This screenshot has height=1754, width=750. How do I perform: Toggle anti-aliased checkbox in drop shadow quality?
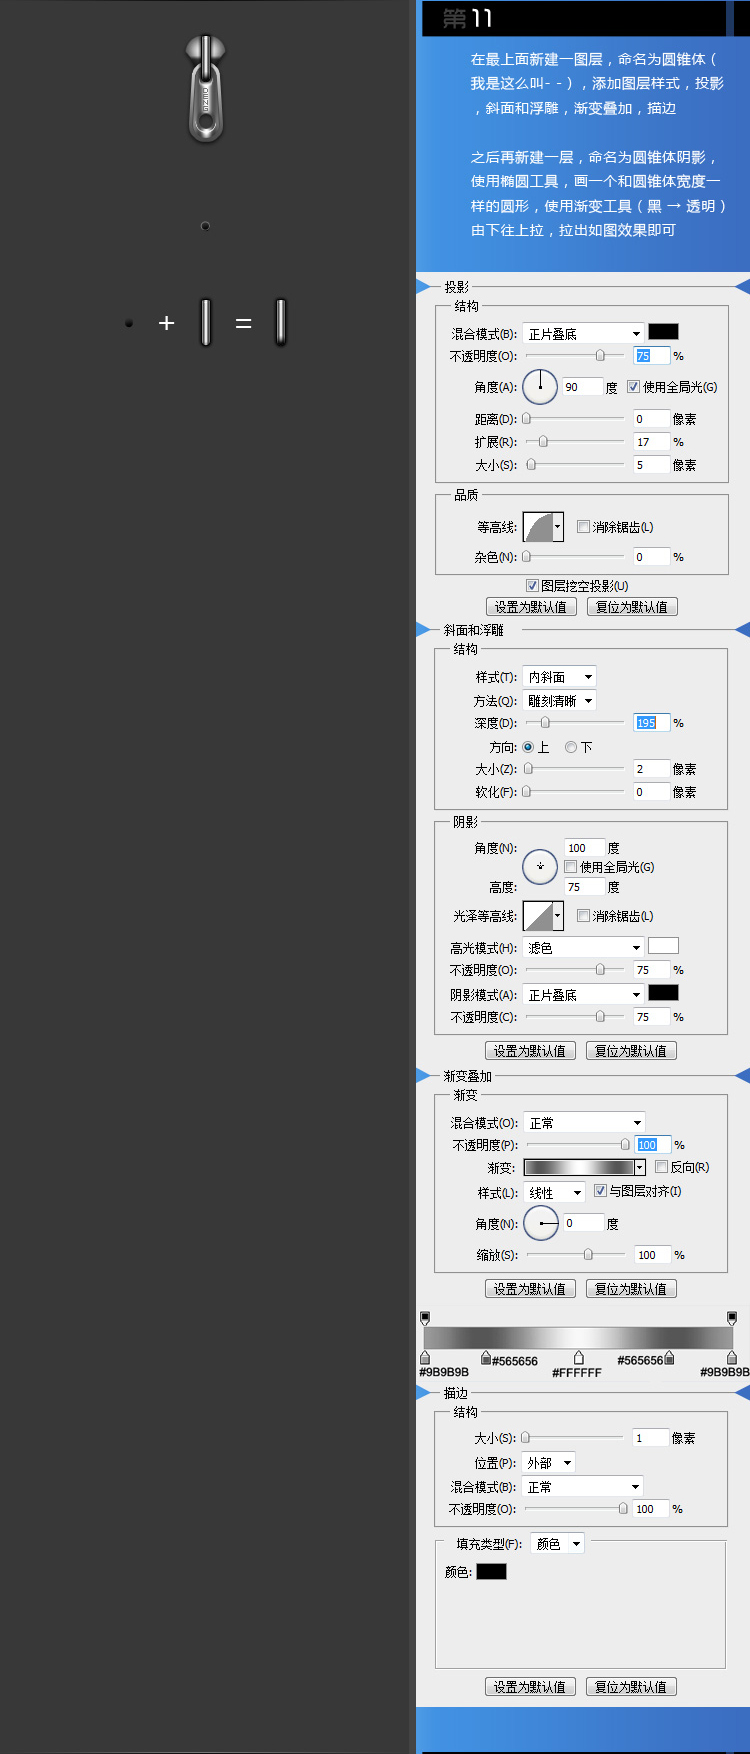(583, 527)
